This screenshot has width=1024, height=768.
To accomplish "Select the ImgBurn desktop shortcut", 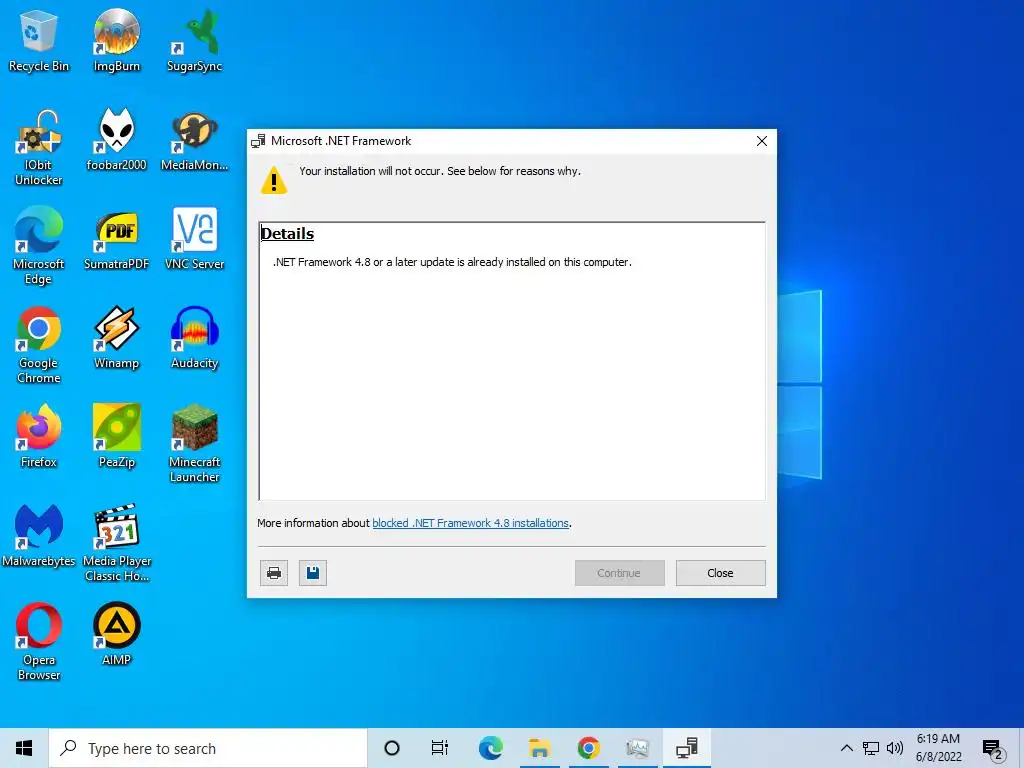I will [116, 39].
